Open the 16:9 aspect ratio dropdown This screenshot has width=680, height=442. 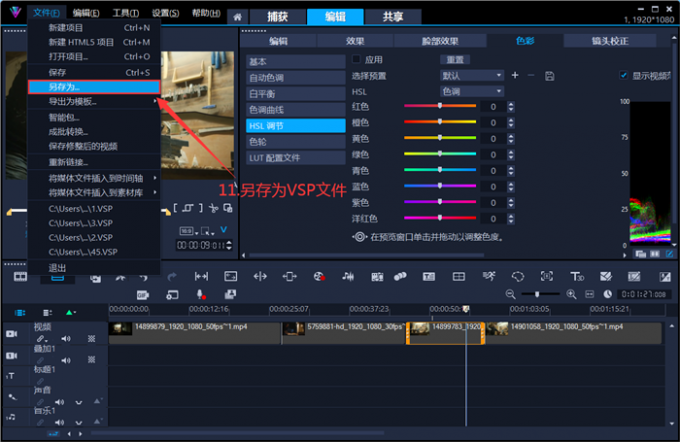coord(189,231)
